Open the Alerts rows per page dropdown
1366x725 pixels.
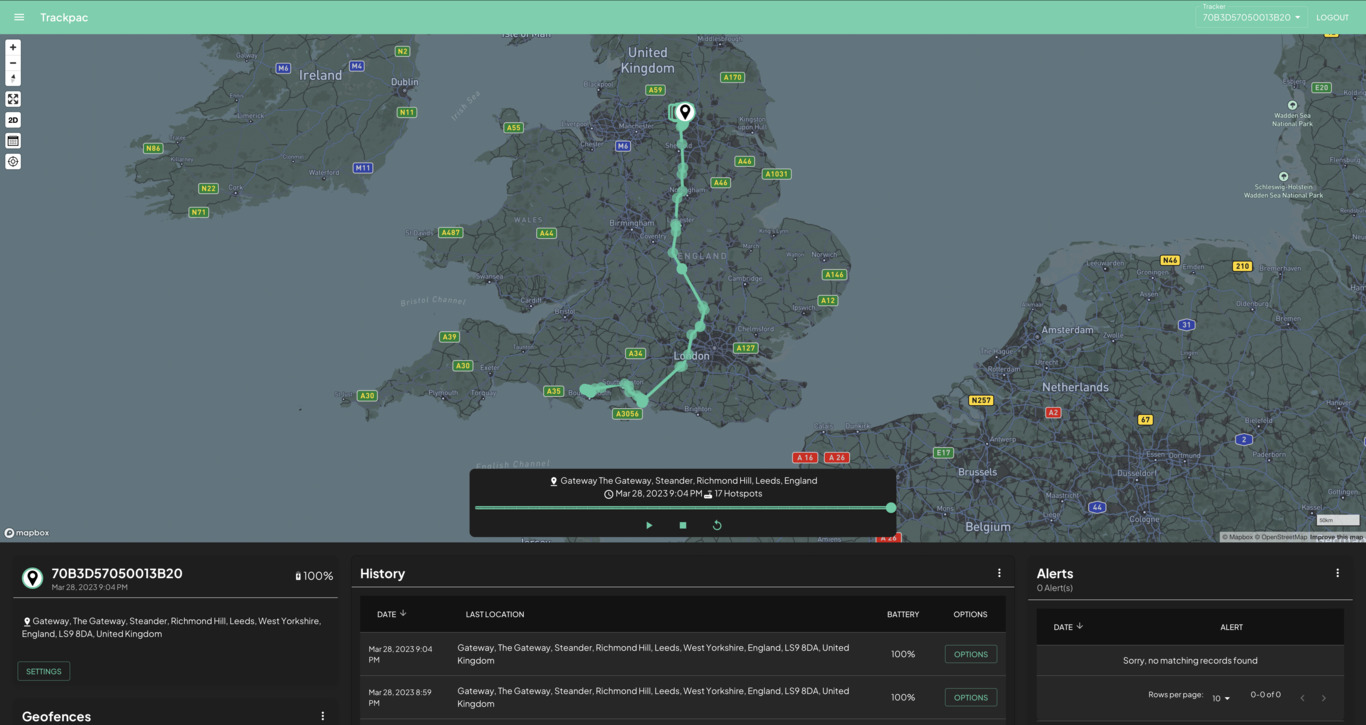point(1221,698)
